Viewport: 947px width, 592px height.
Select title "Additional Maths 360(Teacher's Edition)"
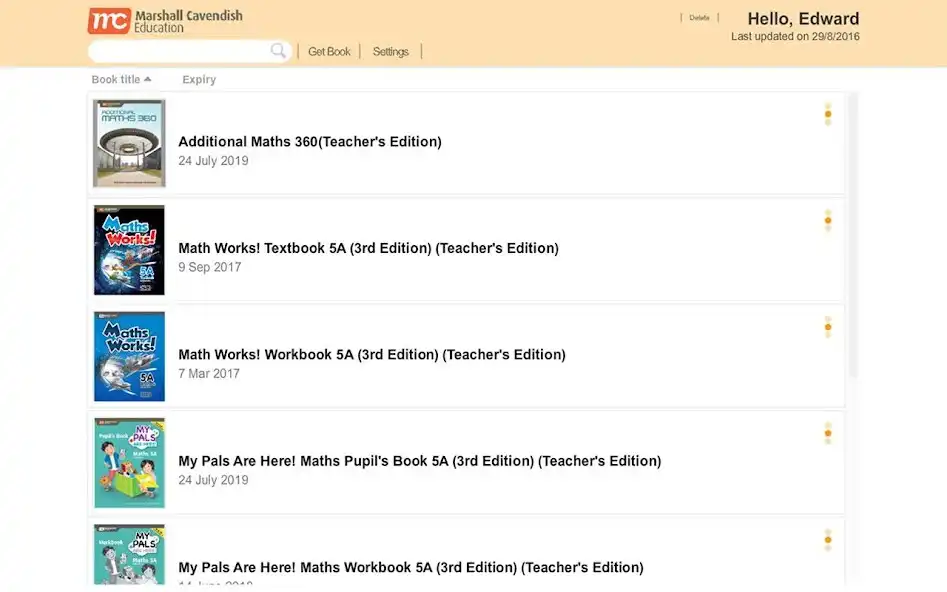pos(310,141)
